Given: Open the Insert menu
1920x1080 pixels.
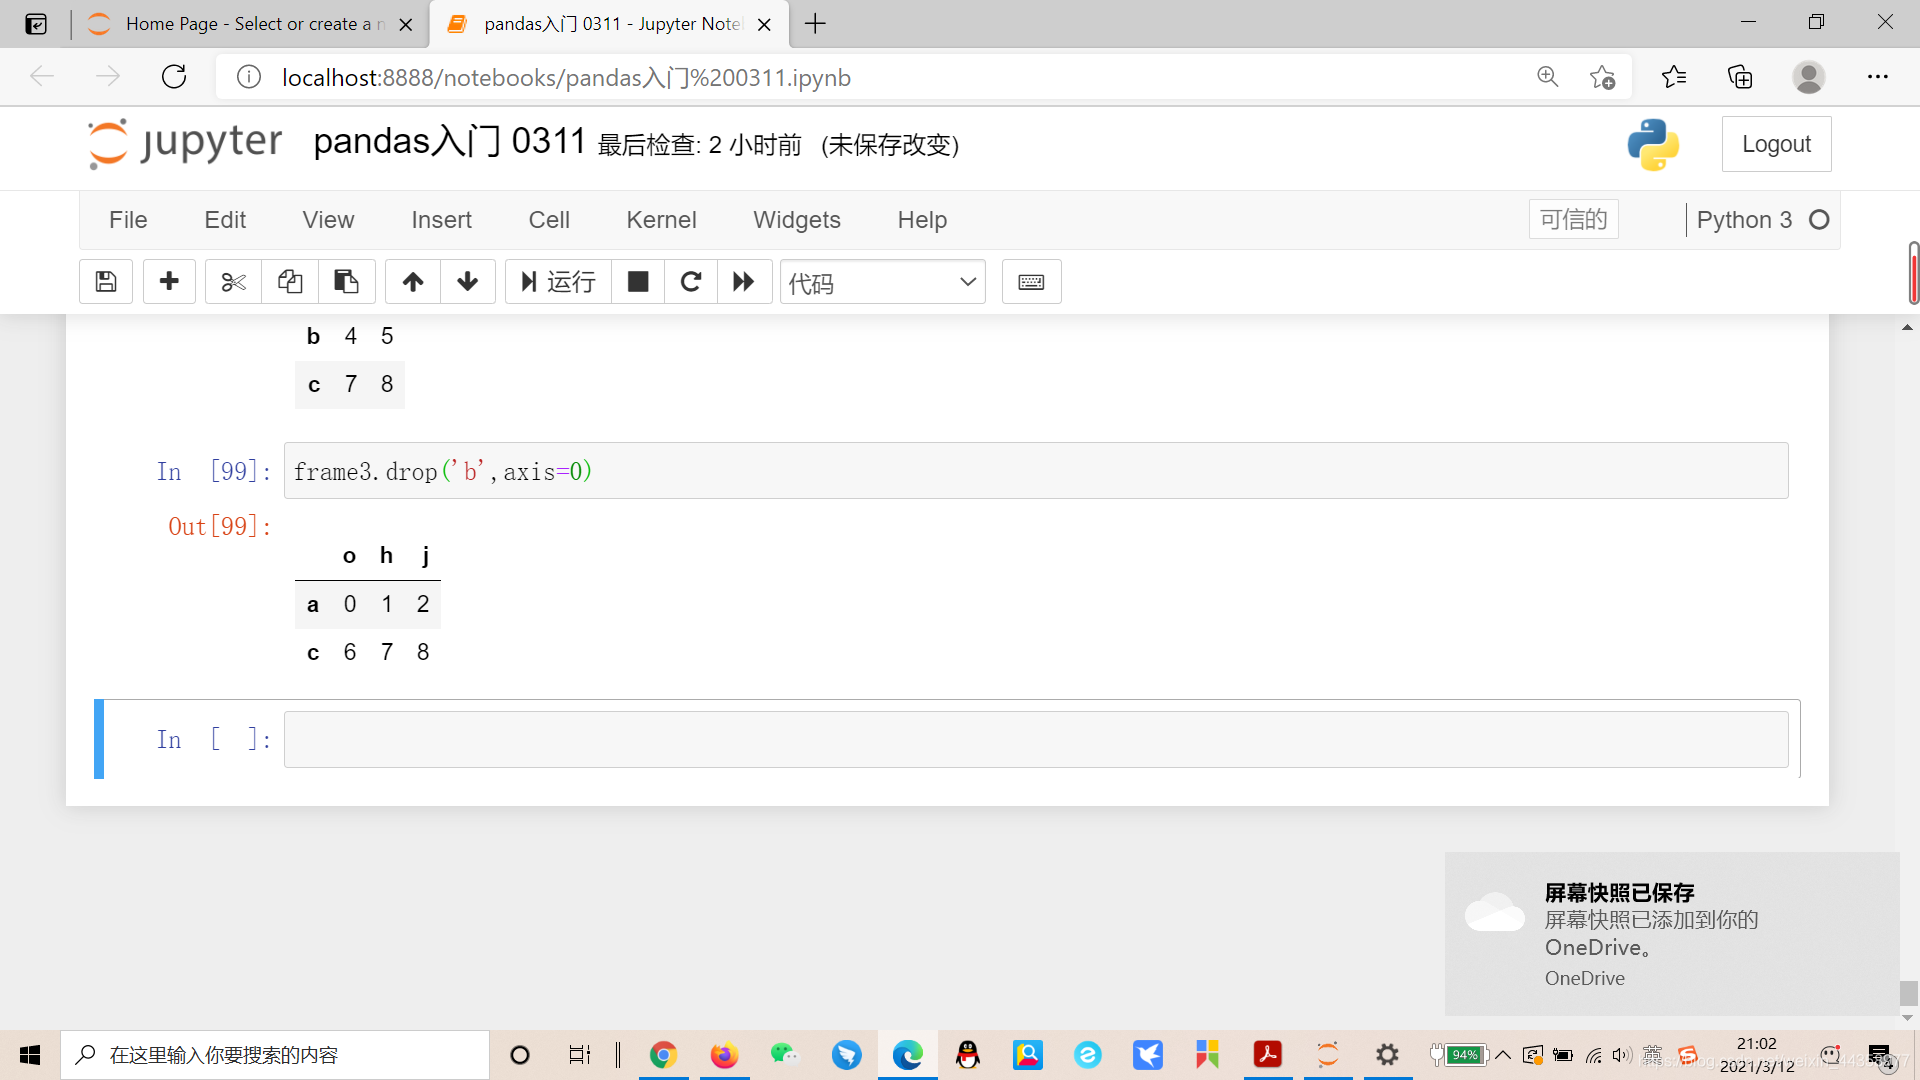Looking at the screenshot, I should [441, 220].
